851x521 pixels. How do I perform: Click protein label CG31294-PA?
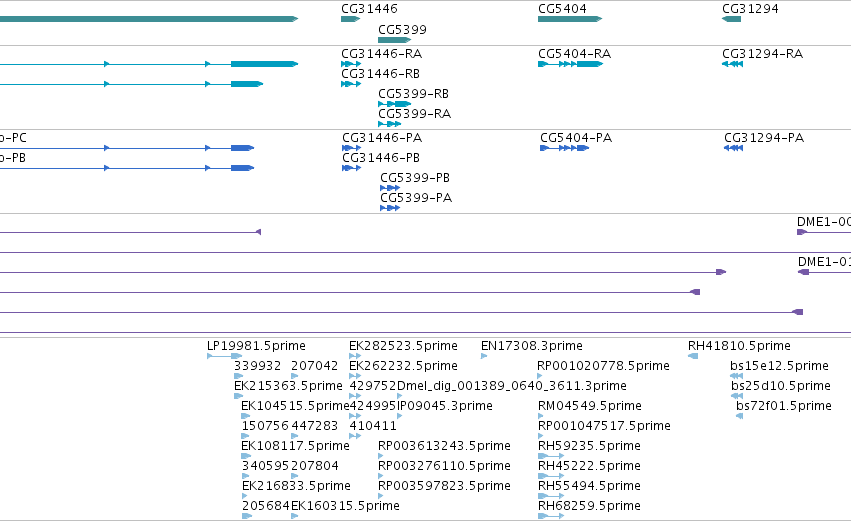764,138
